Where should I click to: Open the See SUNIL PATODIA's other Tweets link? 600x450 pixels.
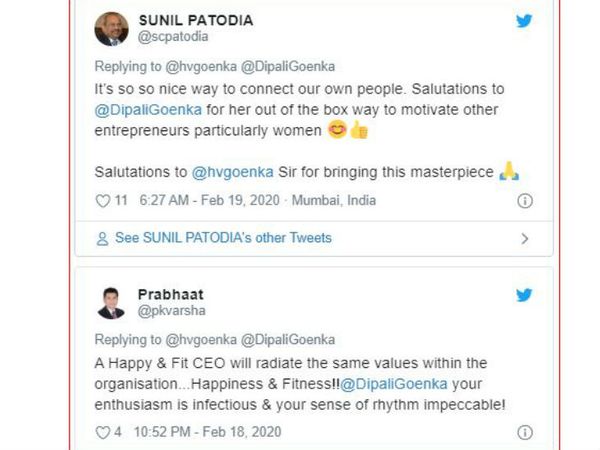tap(223, 238)
